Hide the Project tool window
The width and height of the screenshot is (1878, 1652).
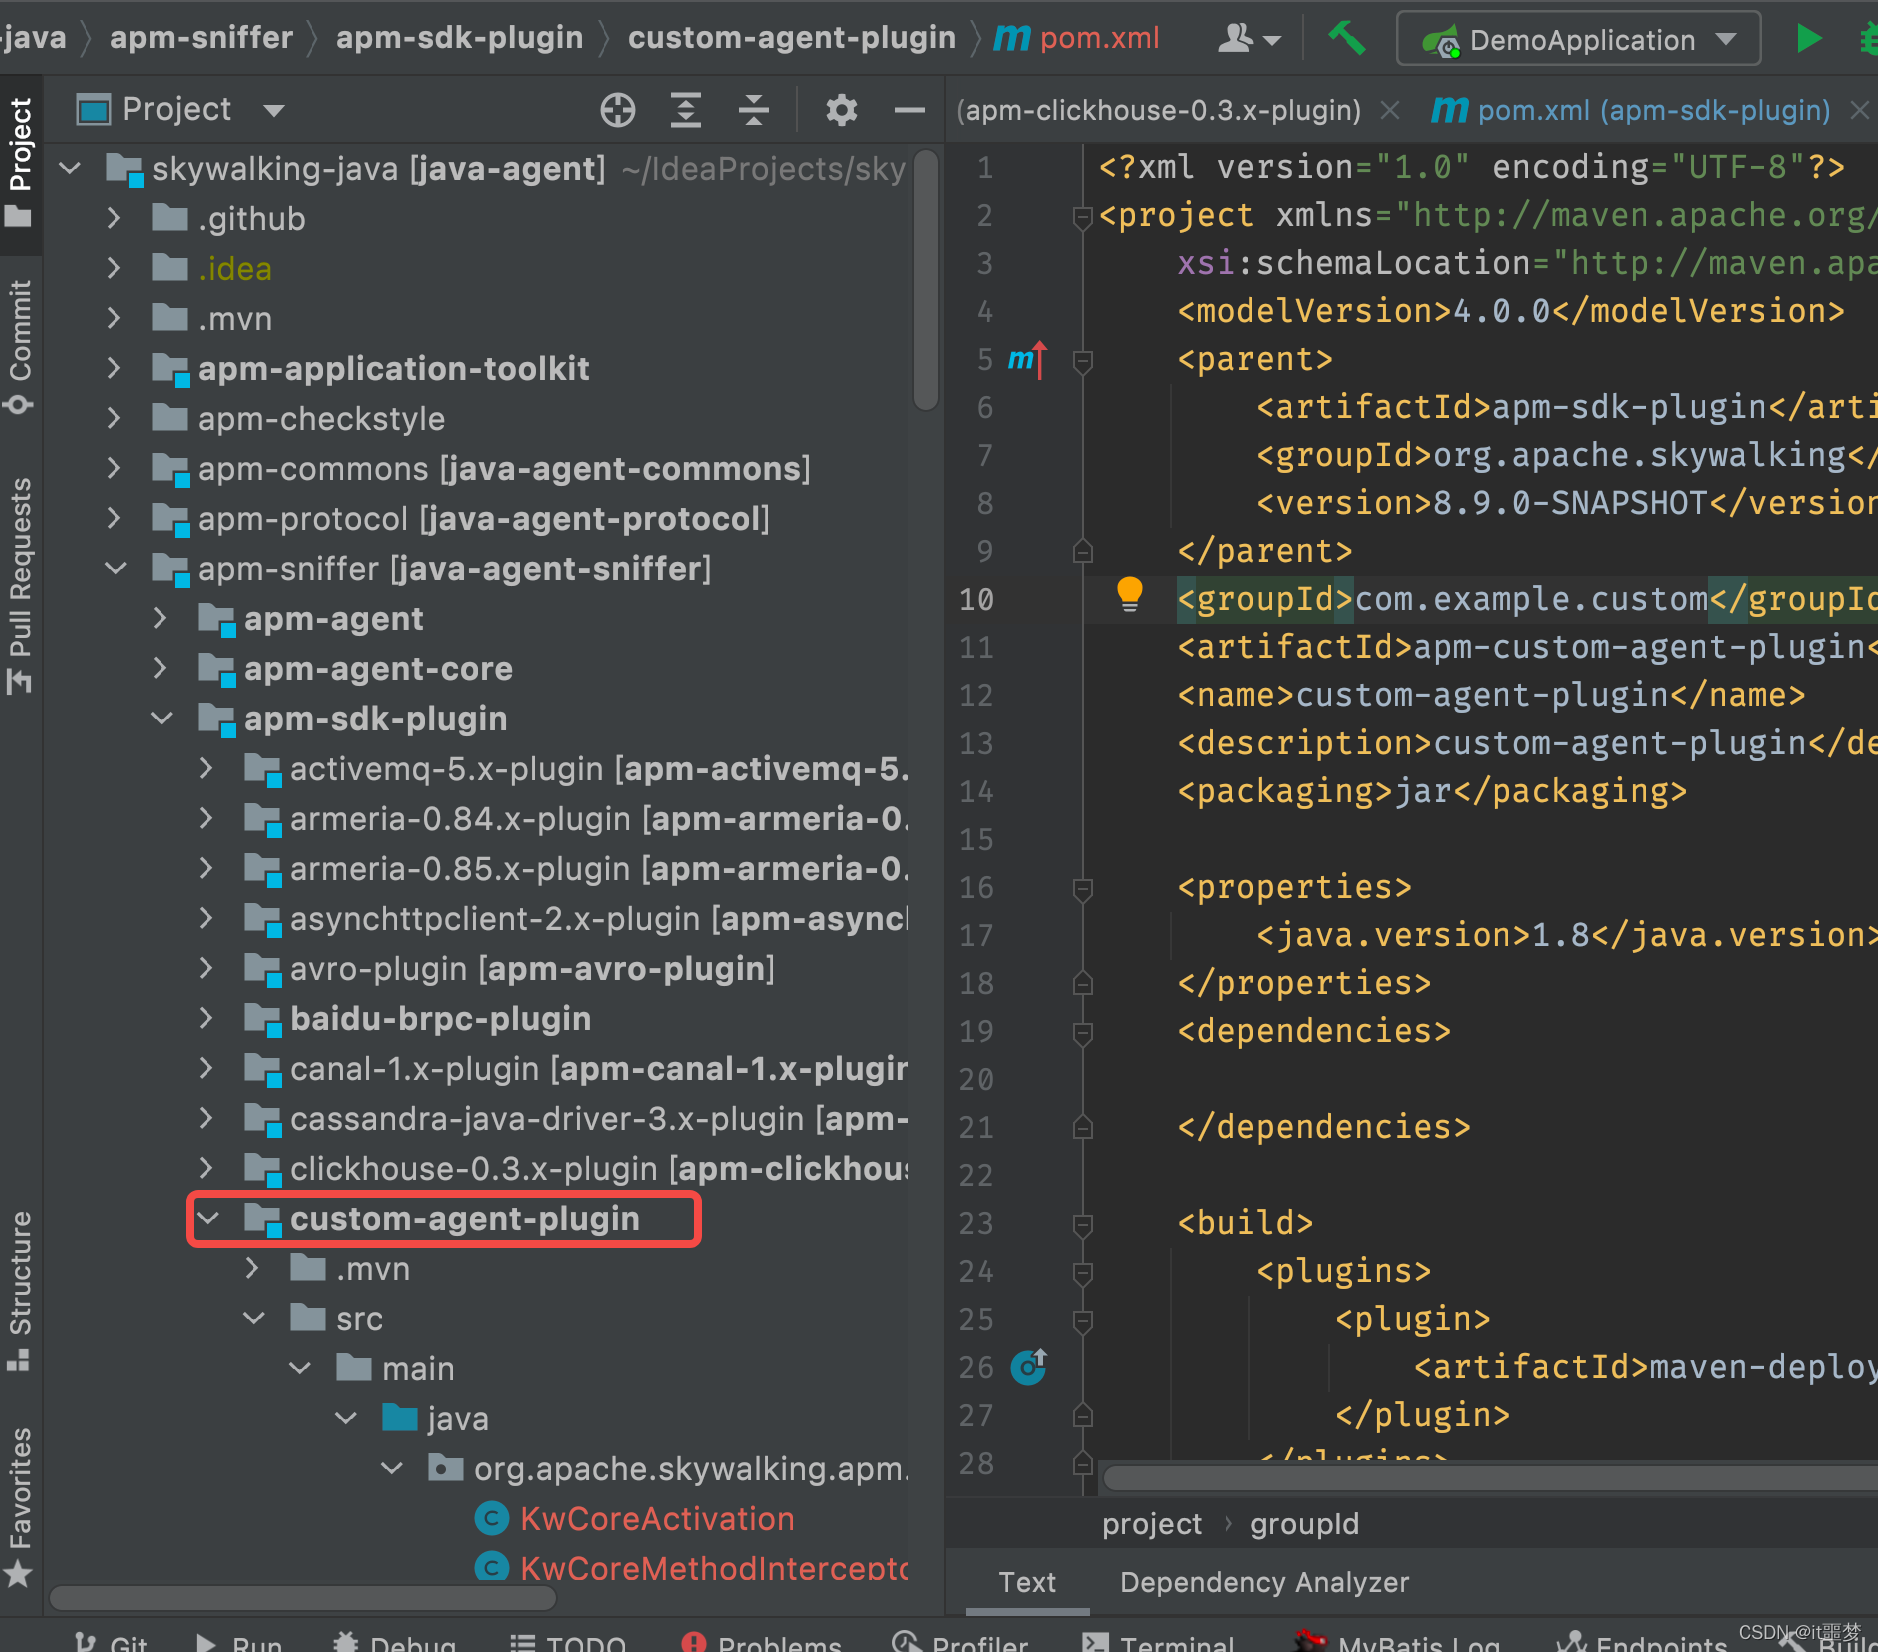tap(909, 109)
